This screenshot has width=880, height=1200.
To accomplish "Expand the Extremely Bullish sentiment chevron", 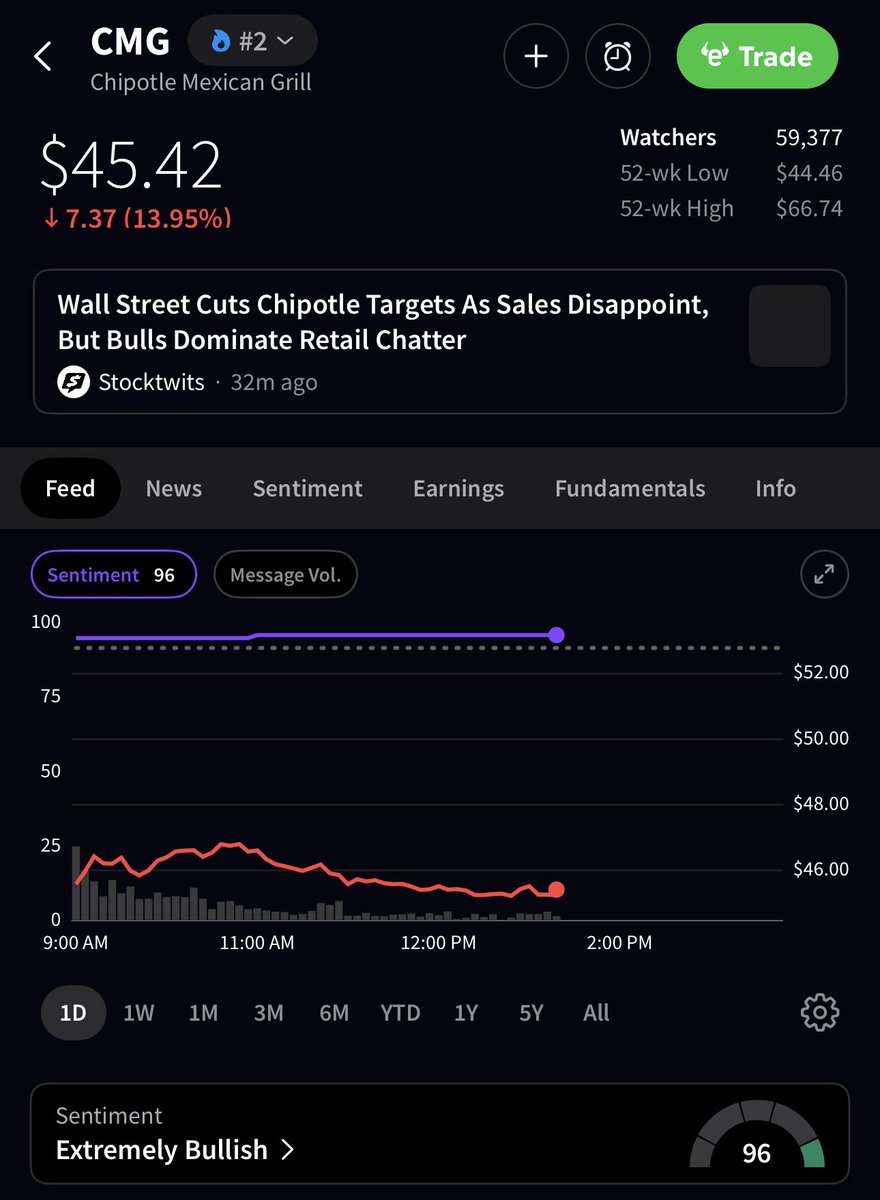I will tap(288, 1150).
